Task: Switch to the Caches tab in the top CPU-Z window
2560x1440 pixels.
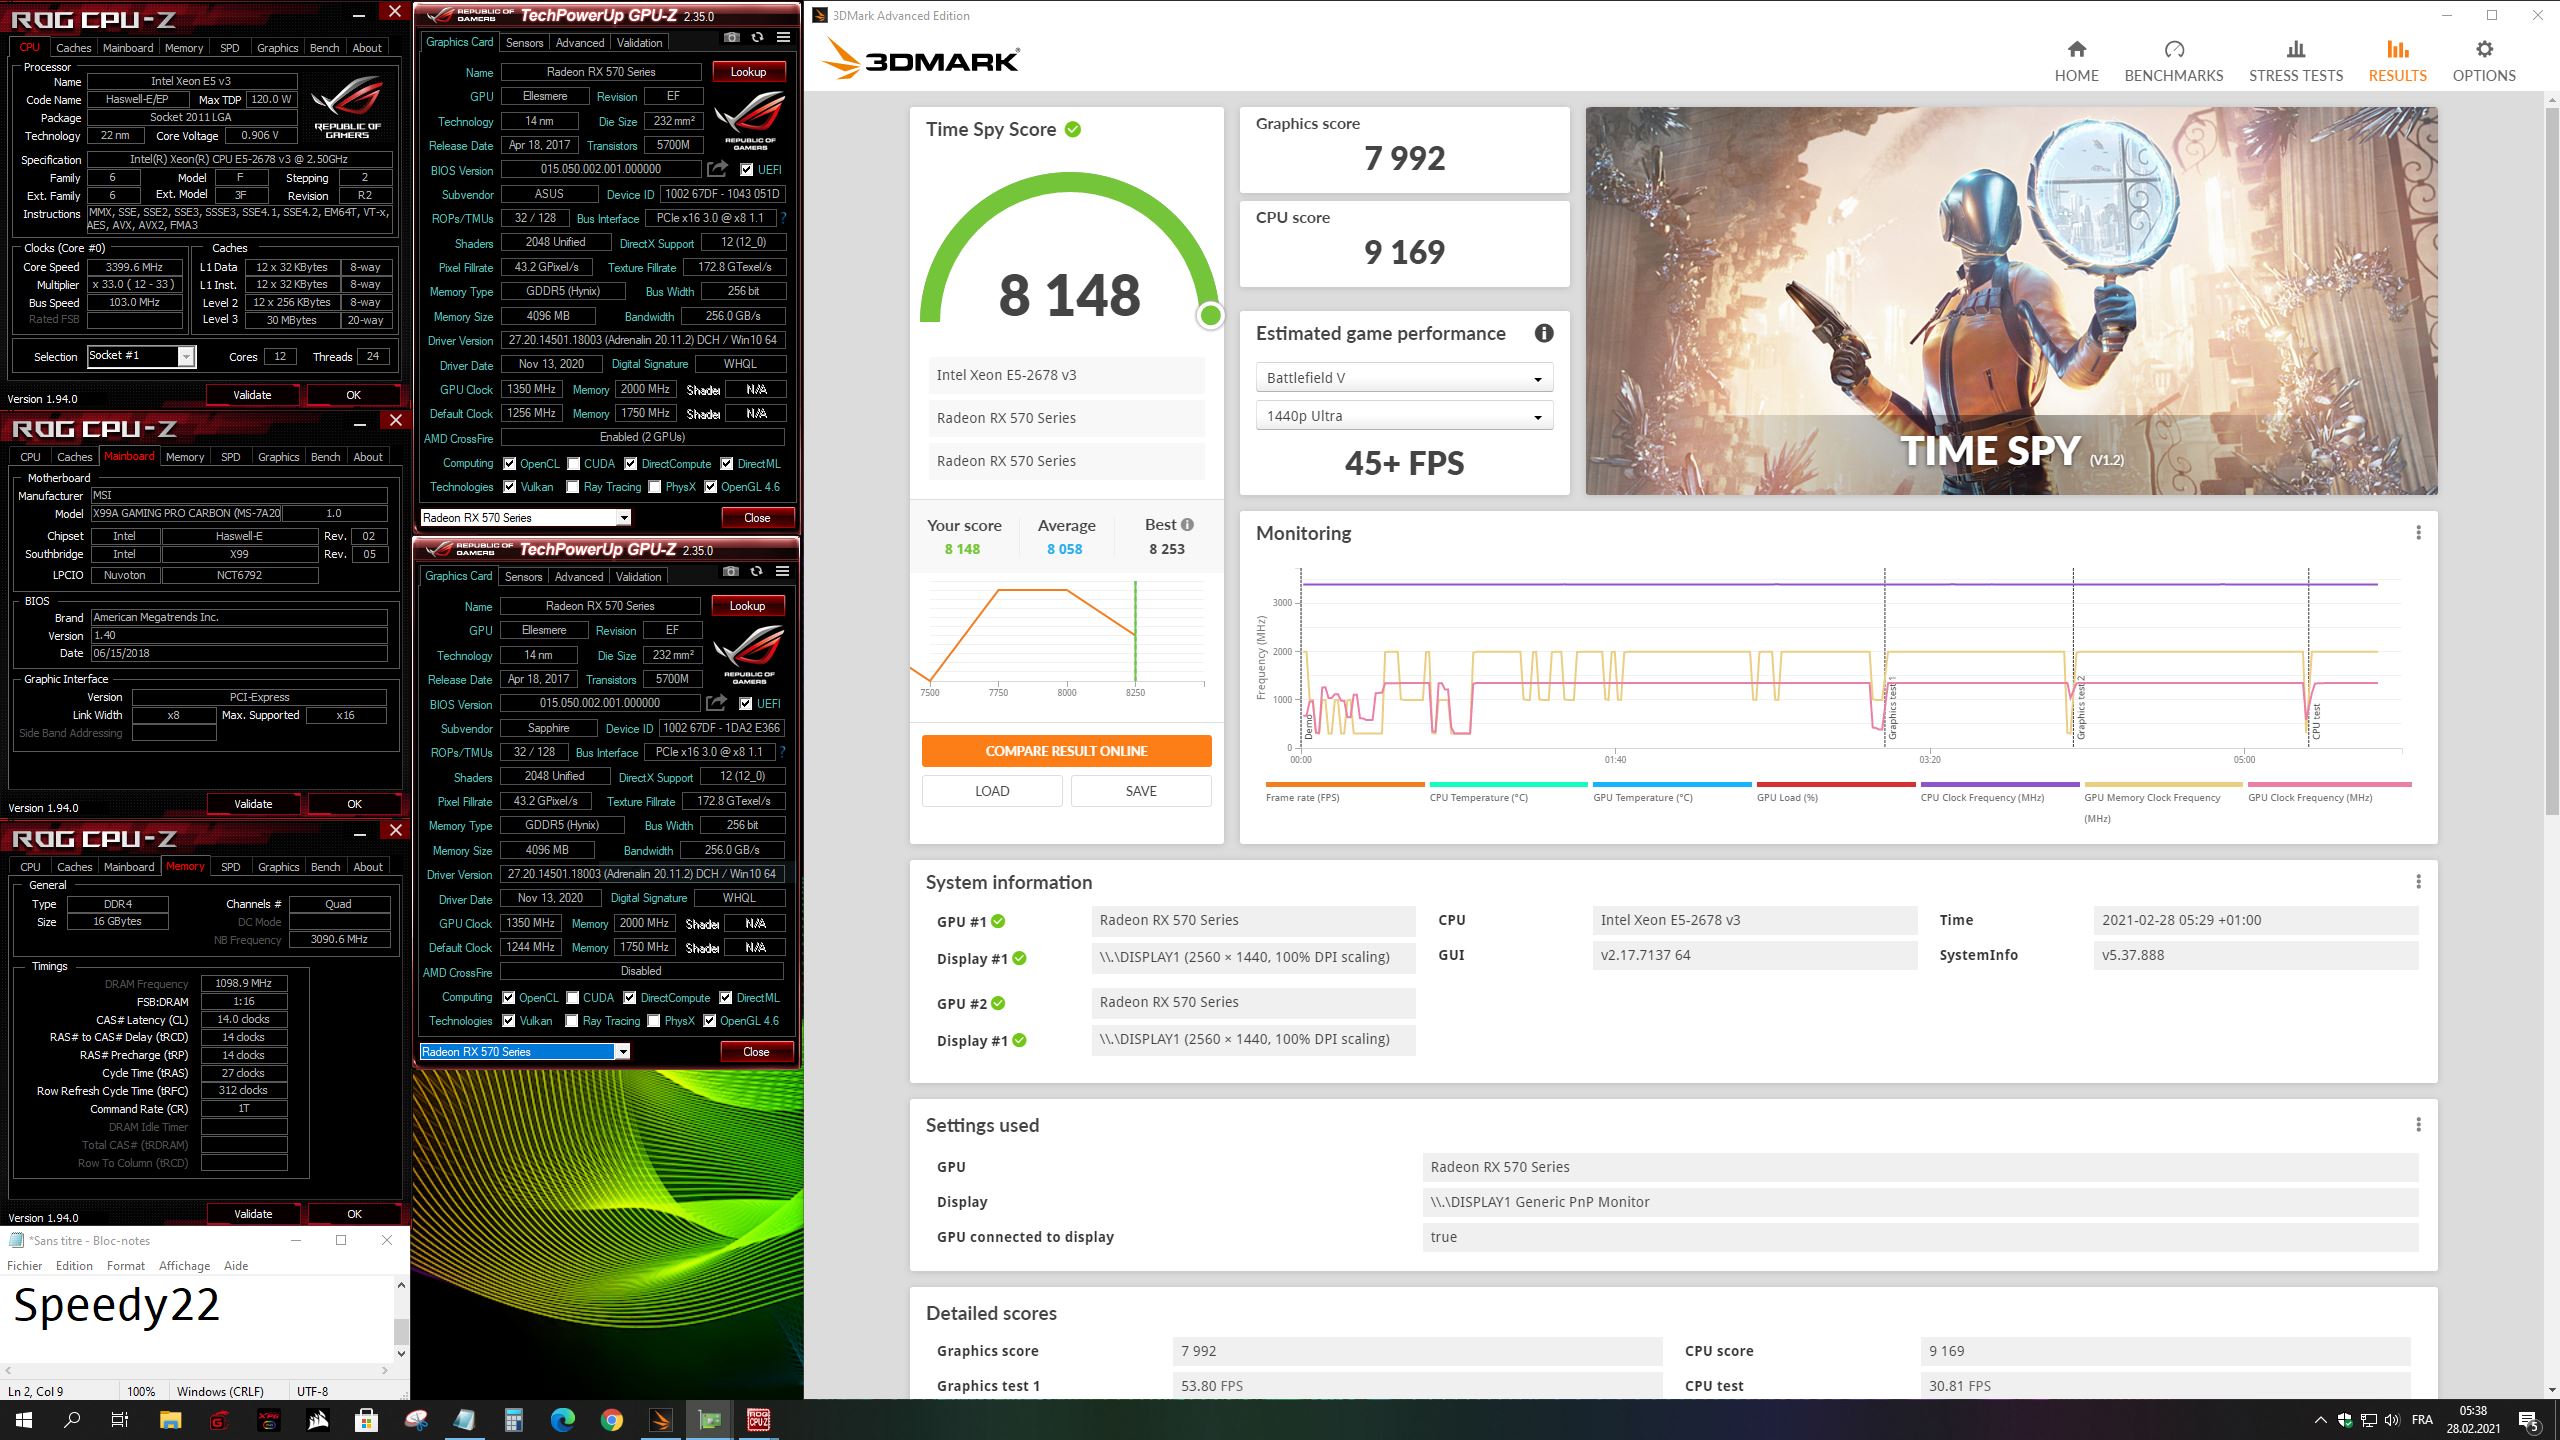Action: click(73, 48)
